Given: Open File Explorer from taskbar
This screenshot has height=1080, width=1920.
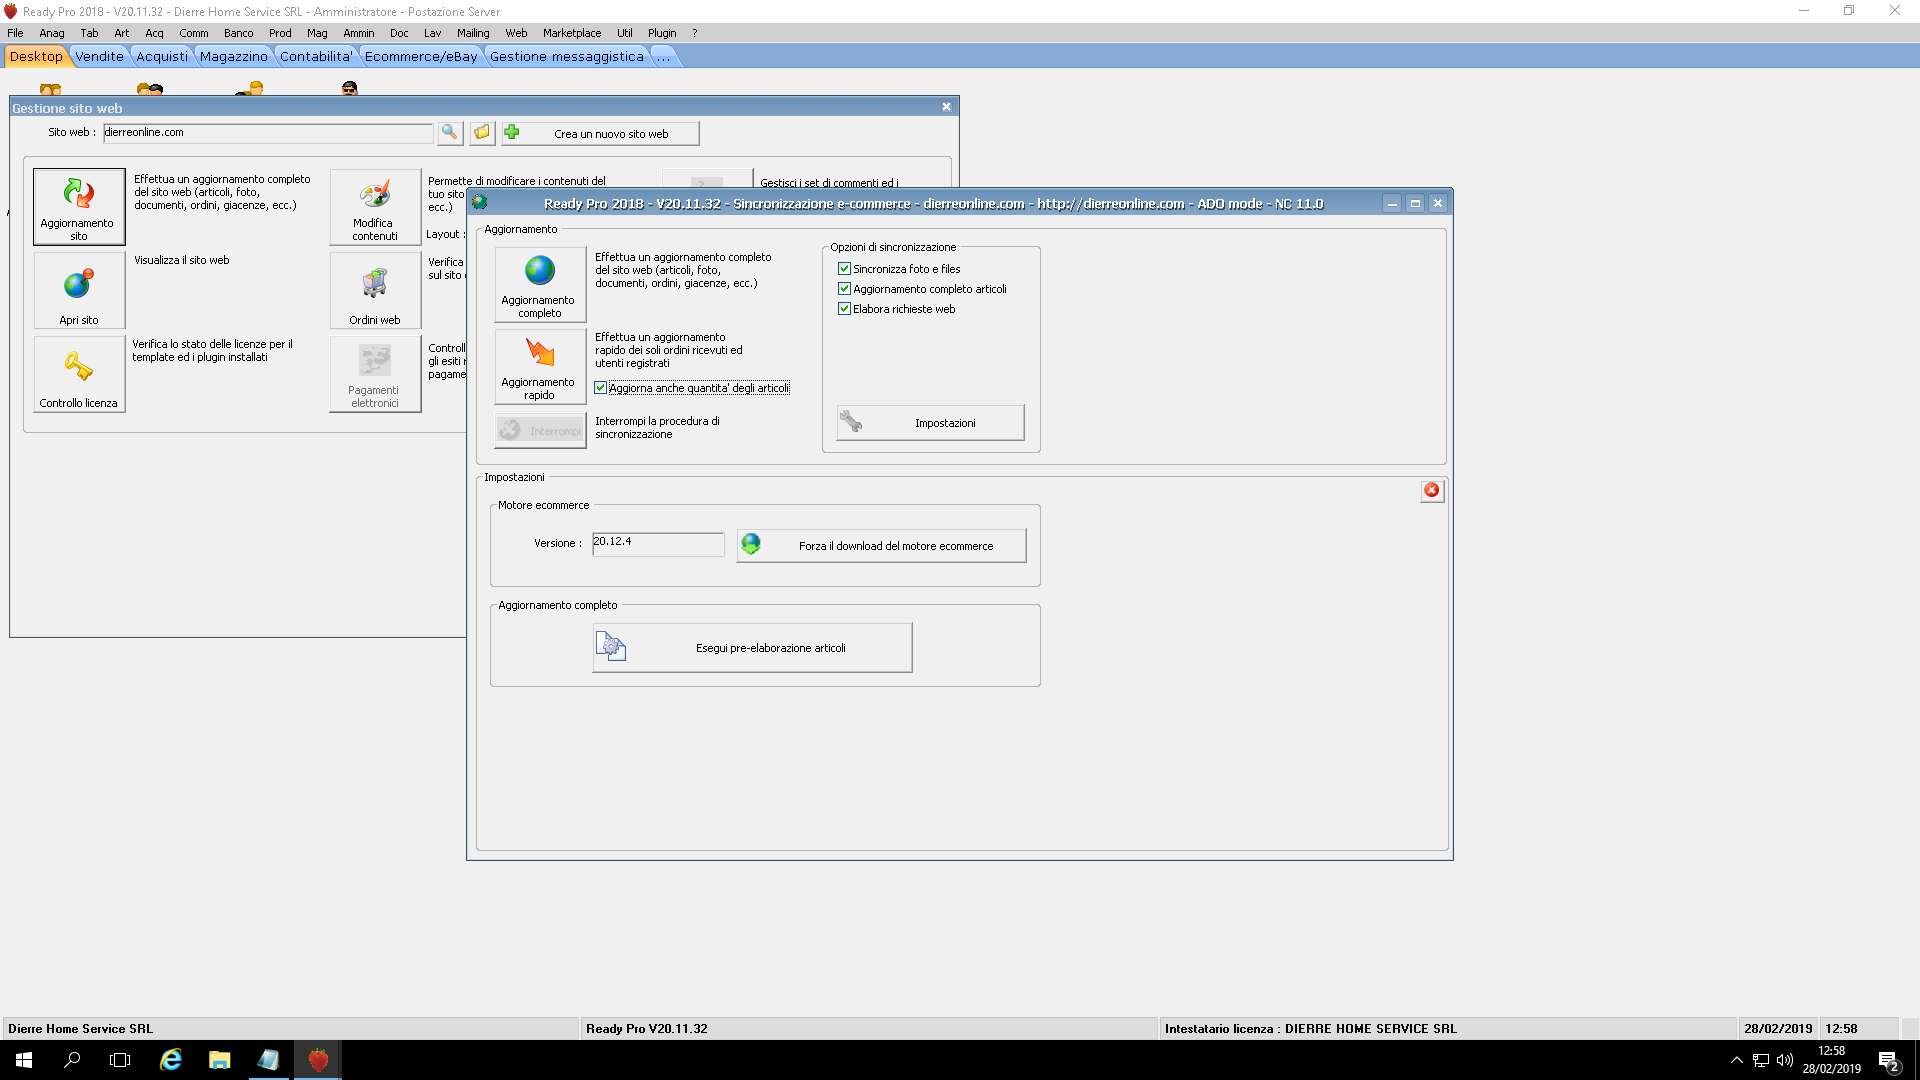Looking at the screenshot, I should click(219, 1060).
